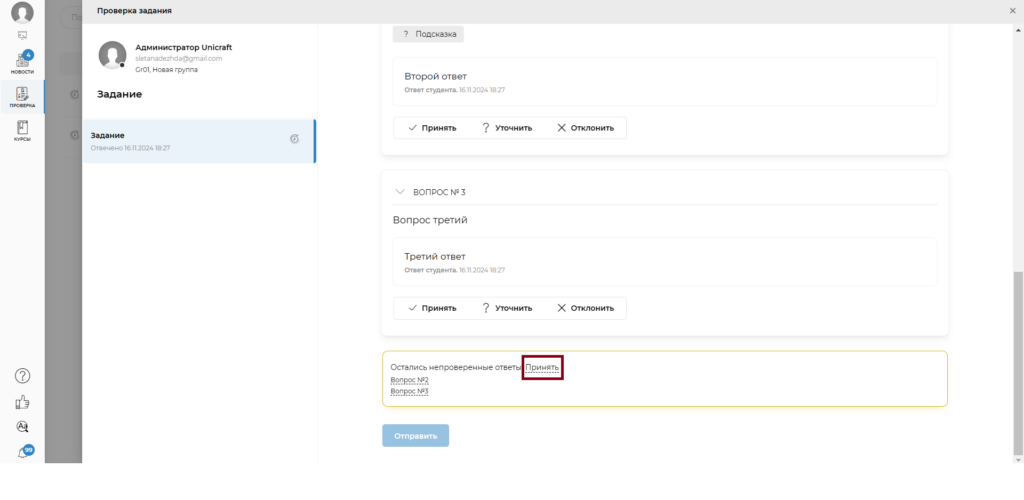This screenshot has height=500, width=1024.
Task: Close the Проверка задания dialog
Action: [x=1013, y=11]
